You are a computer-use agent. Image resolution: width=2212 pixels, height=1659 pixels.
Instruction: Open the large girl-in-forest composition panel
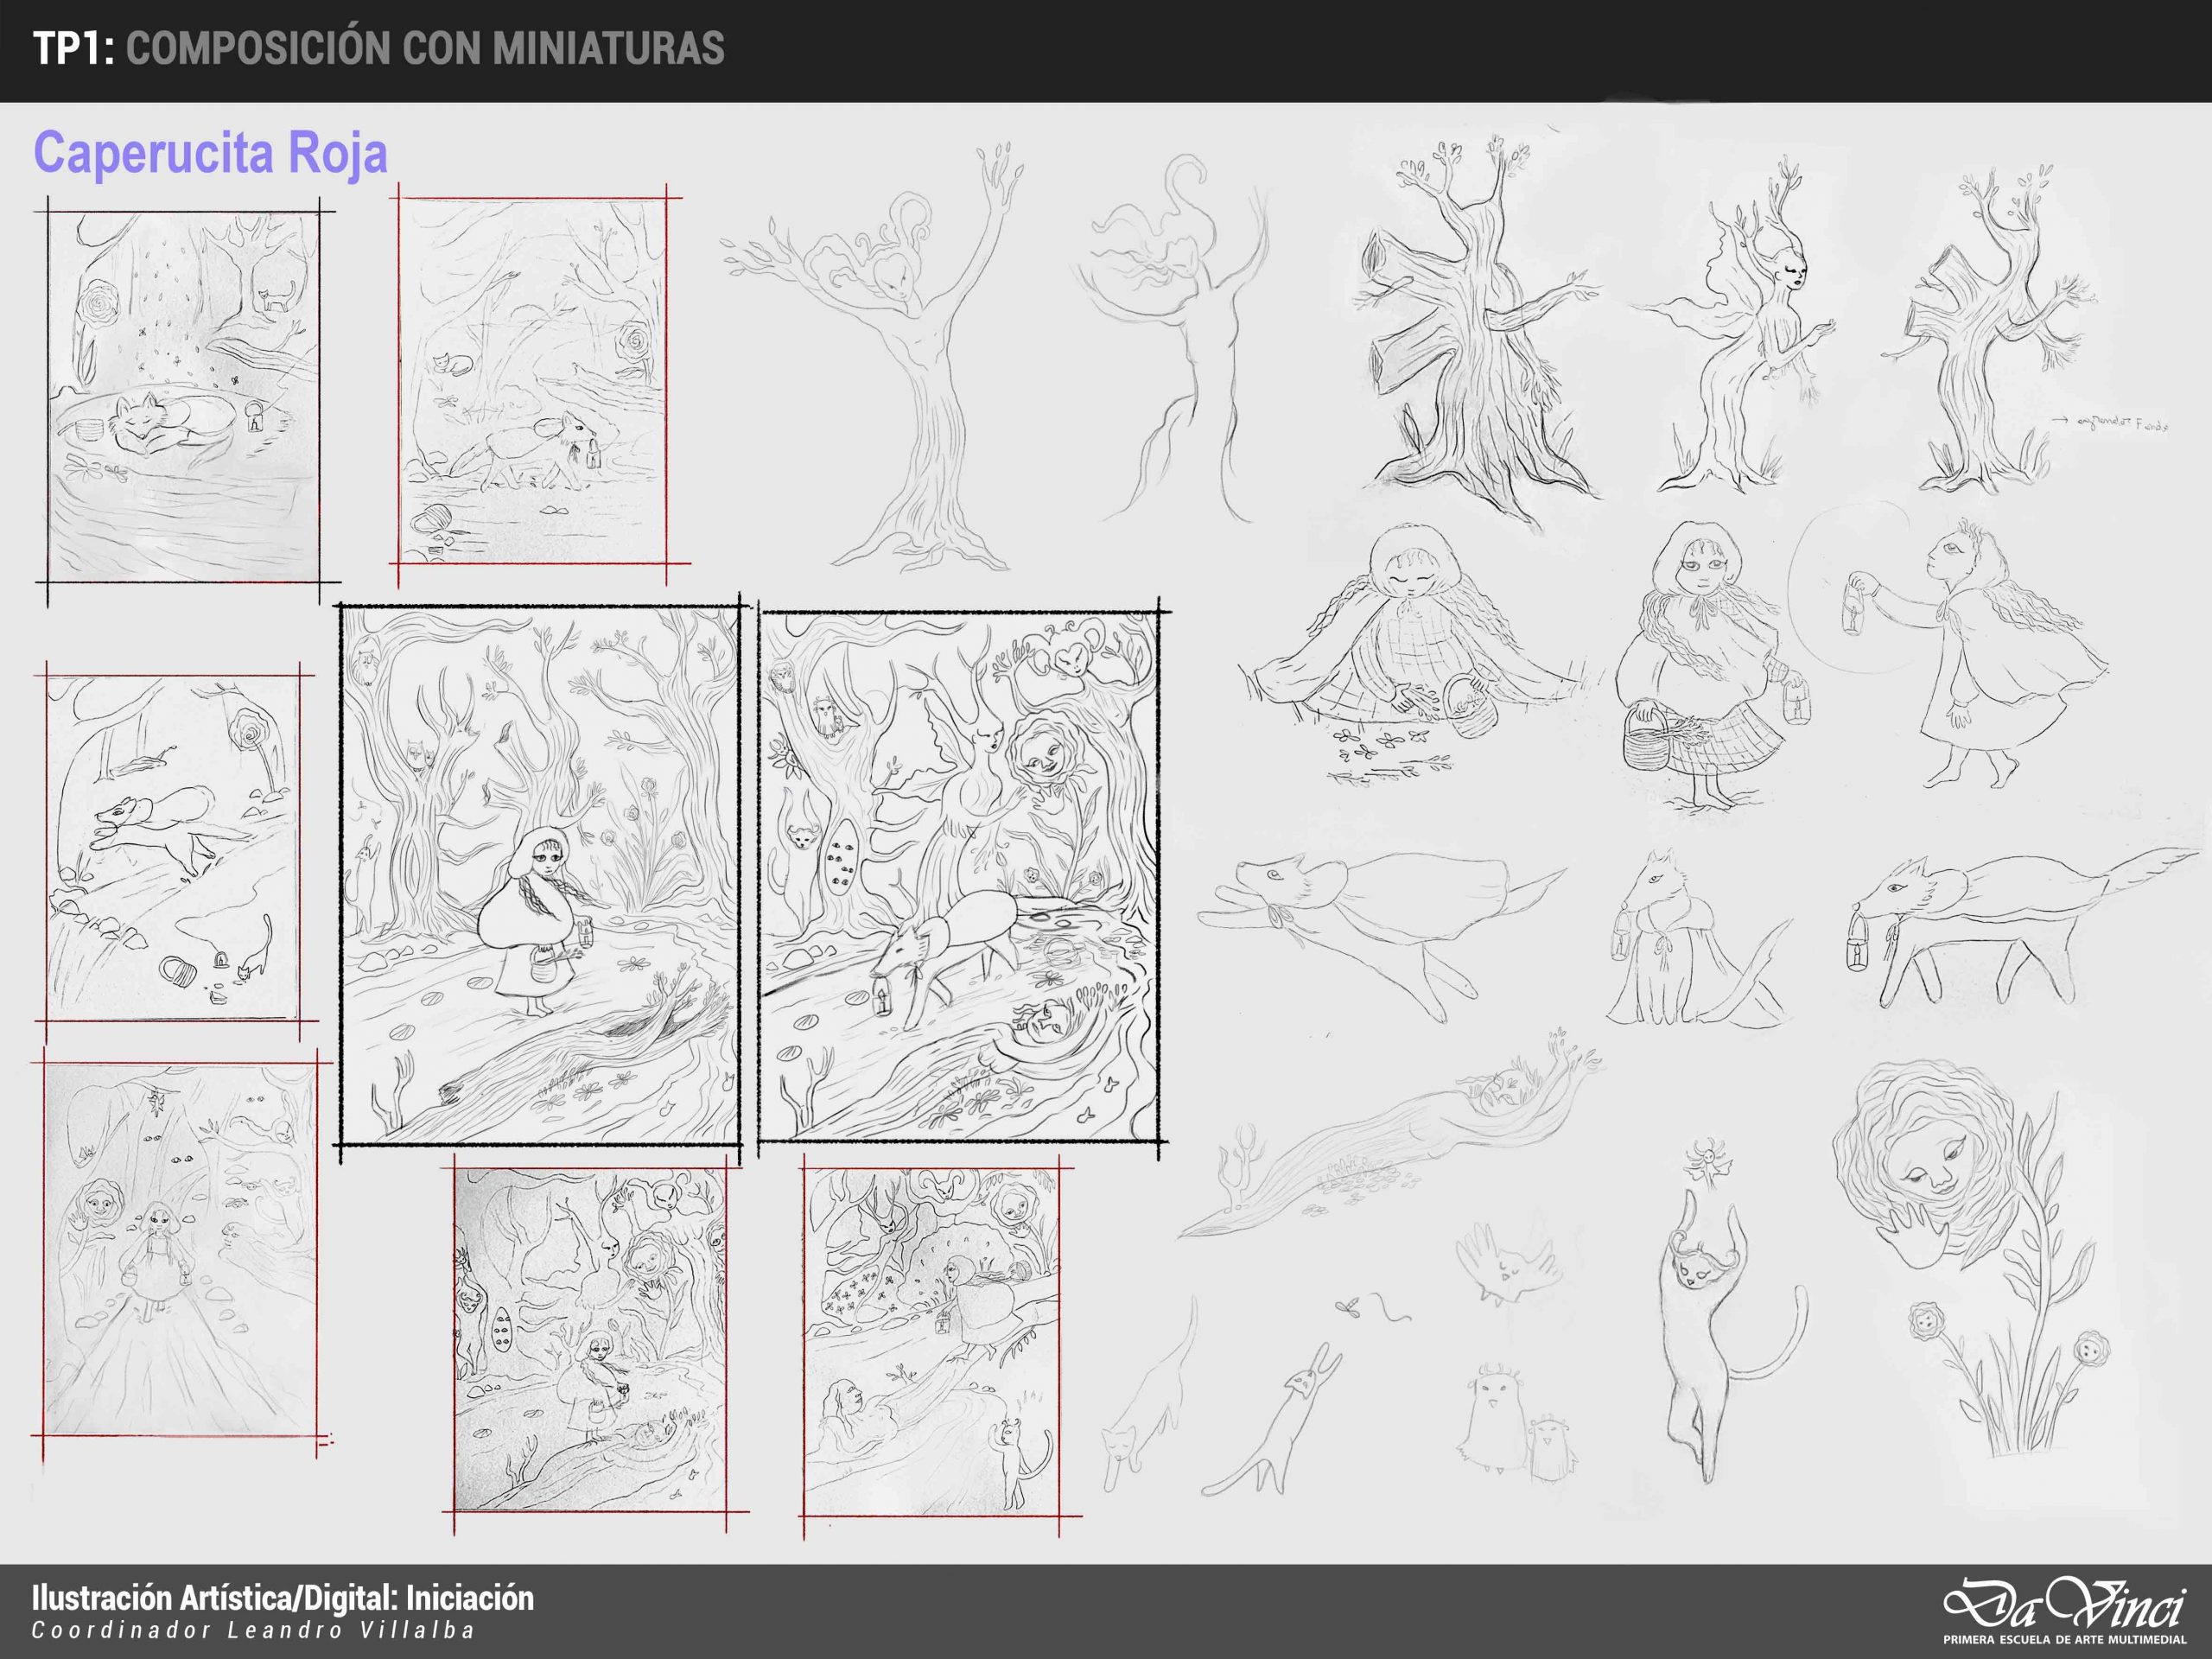tap(540, 874)
